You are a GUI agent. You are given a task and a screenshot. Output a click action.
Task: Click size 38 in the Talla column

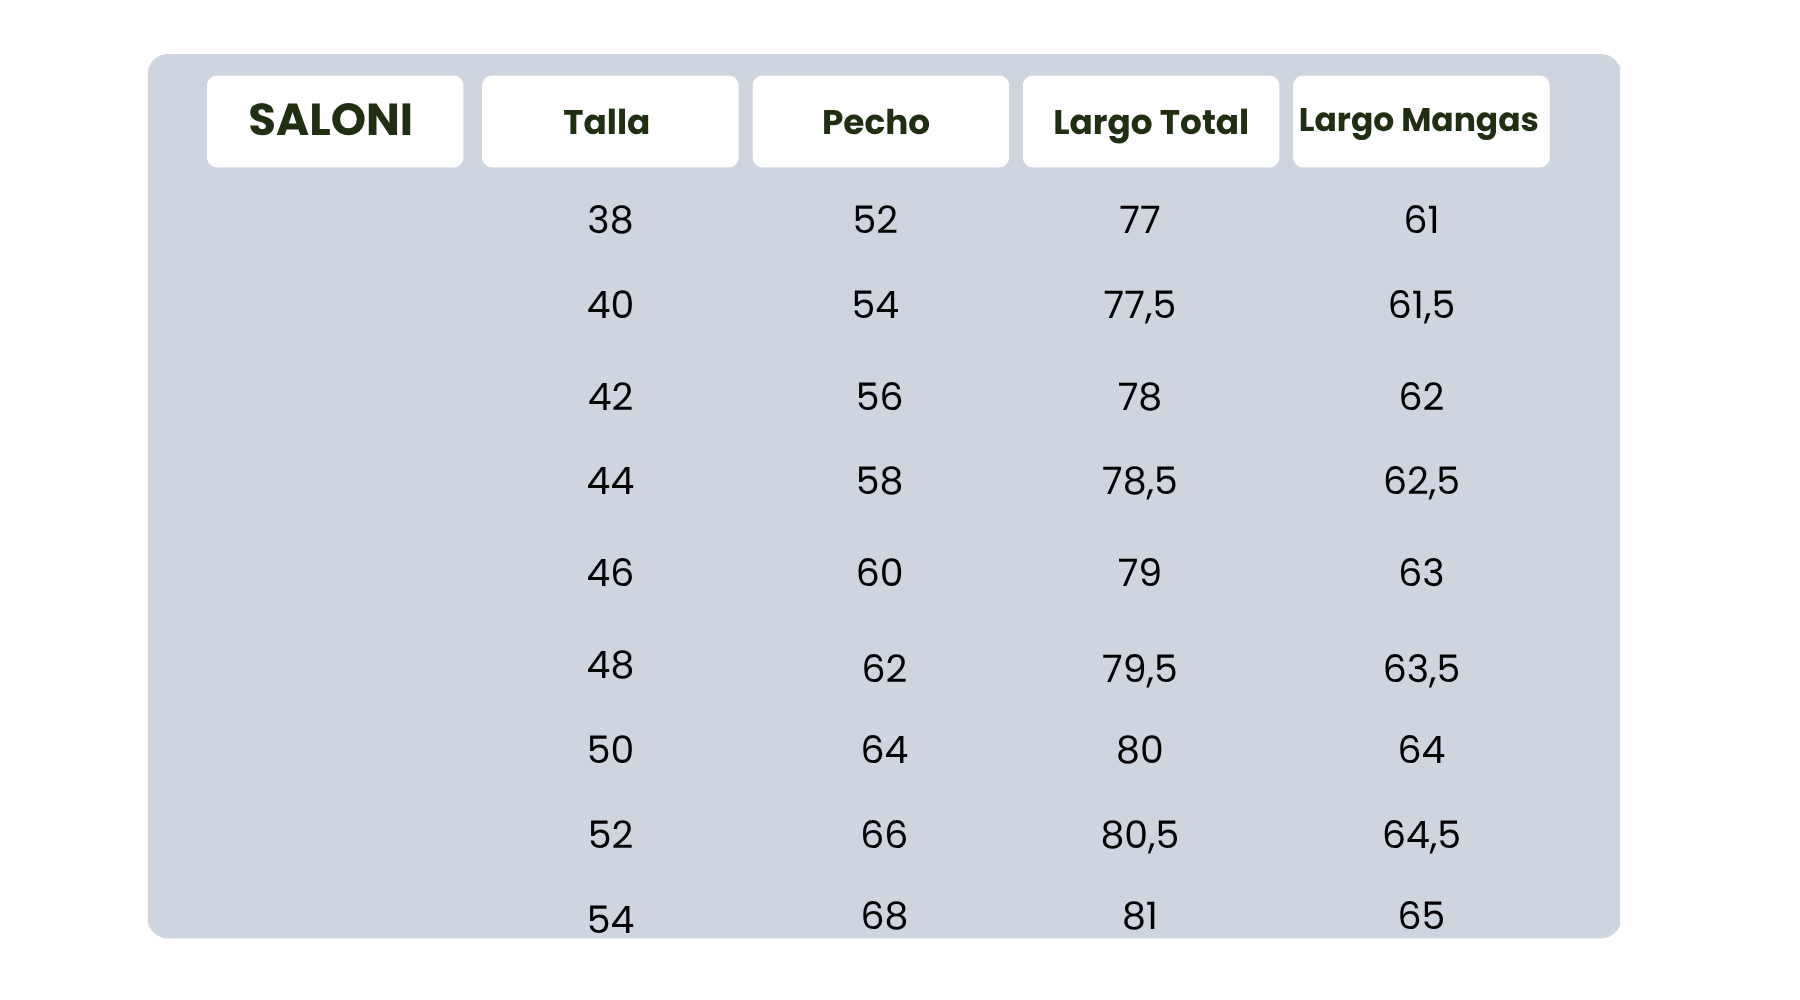(x=610, y=220)
